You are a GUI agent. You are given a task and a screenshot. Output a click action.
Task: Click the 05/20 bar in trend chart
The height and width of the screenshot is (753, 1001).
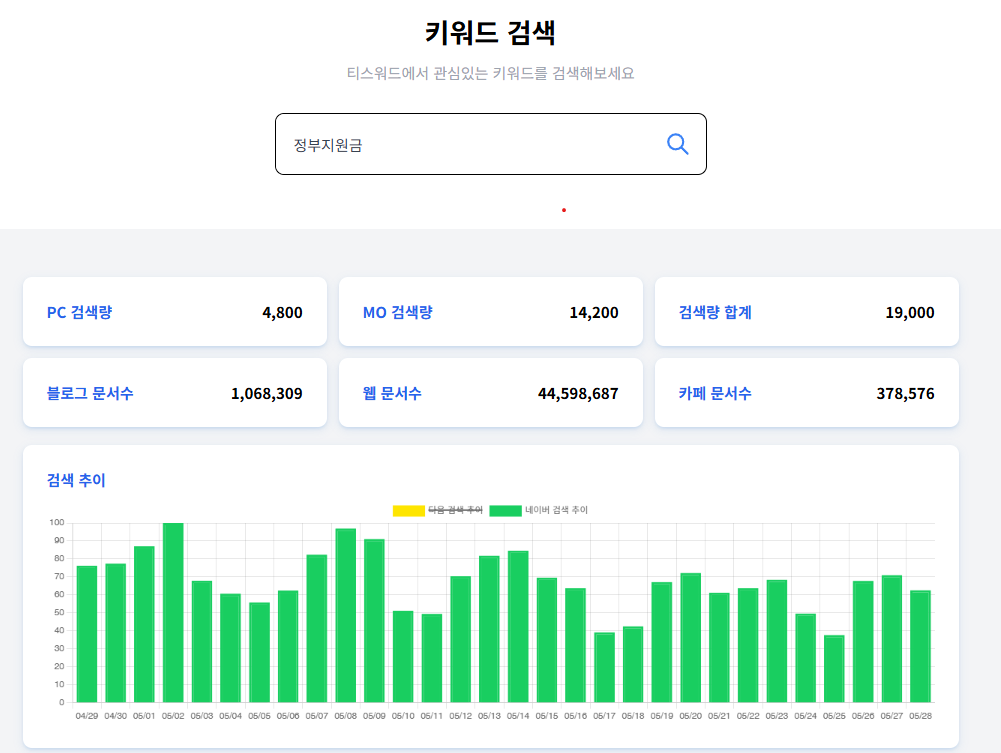690,637
